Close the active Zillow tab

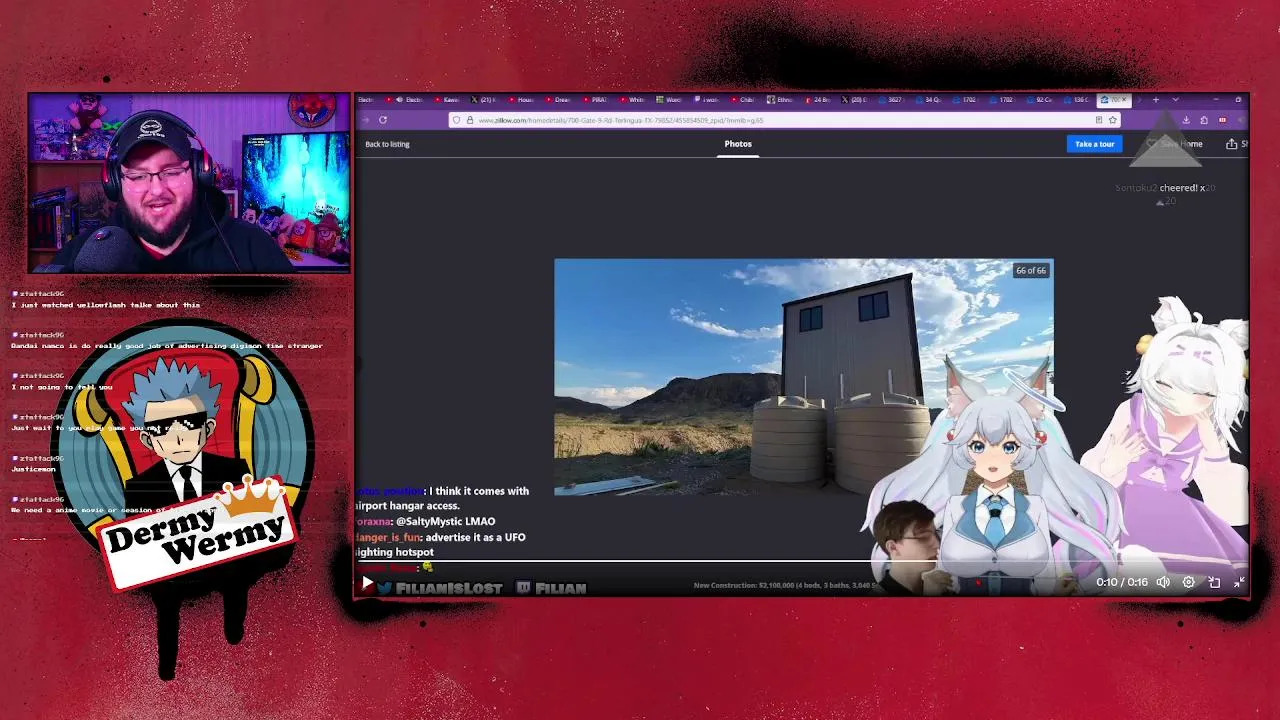coord(1124,100)
